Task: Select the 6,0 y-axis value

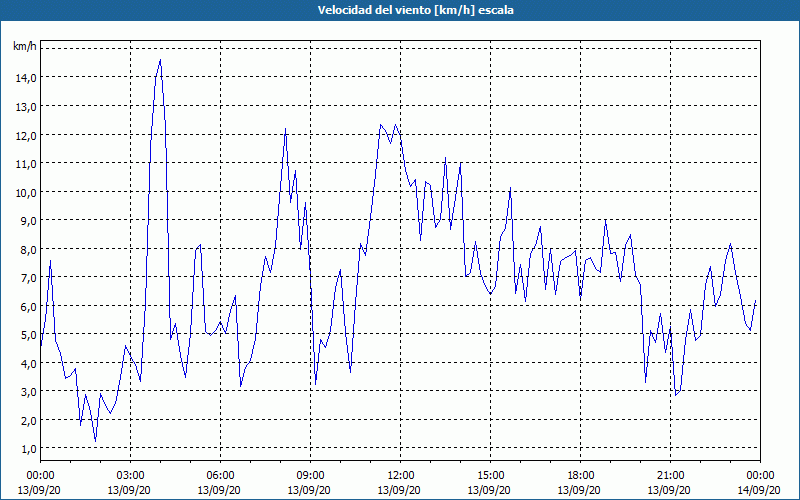Action: [28, 307]
